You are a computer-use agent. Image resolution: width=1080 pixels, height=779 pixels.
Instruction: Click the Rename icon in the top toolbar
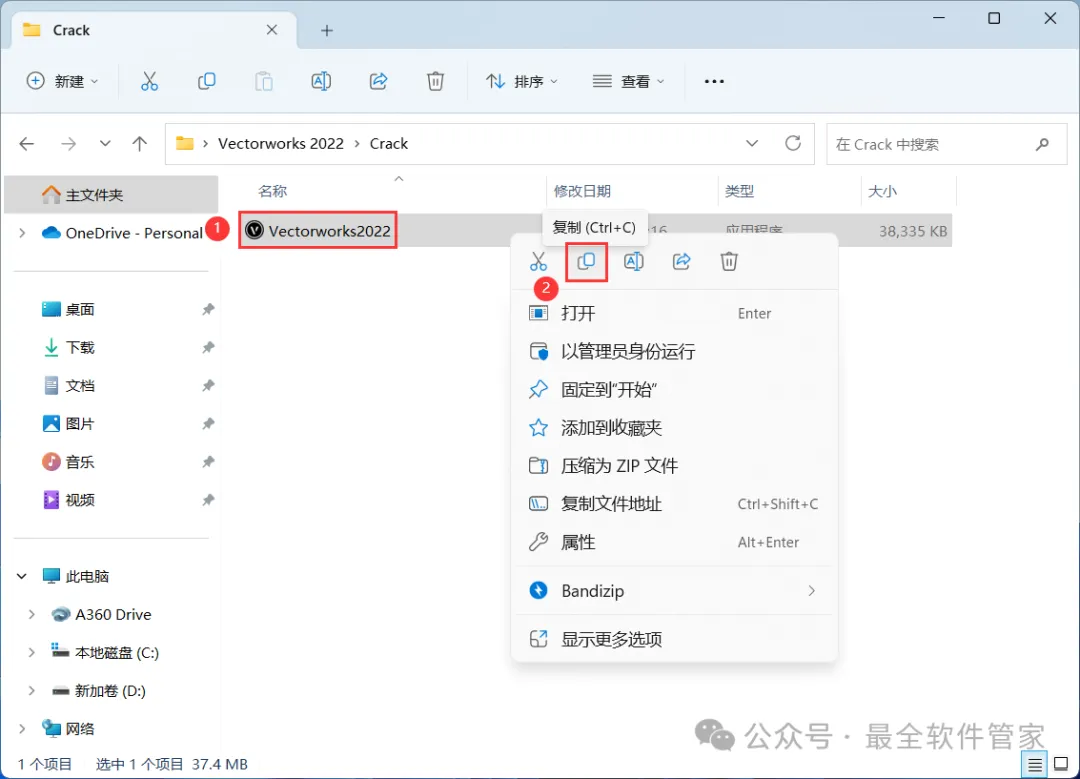[x=321, y=81]
